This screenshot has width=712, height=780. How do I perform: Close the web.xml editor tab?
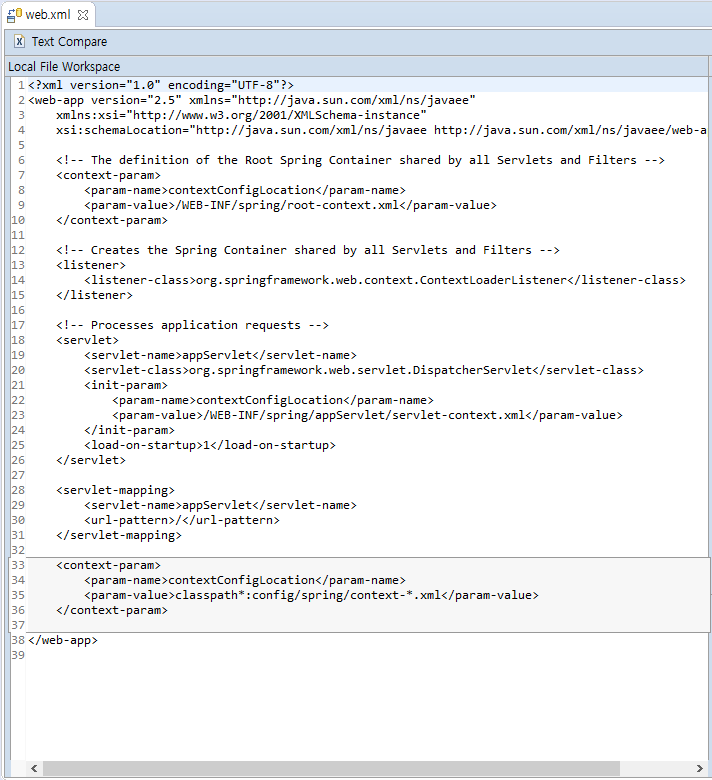pos(83,15)
